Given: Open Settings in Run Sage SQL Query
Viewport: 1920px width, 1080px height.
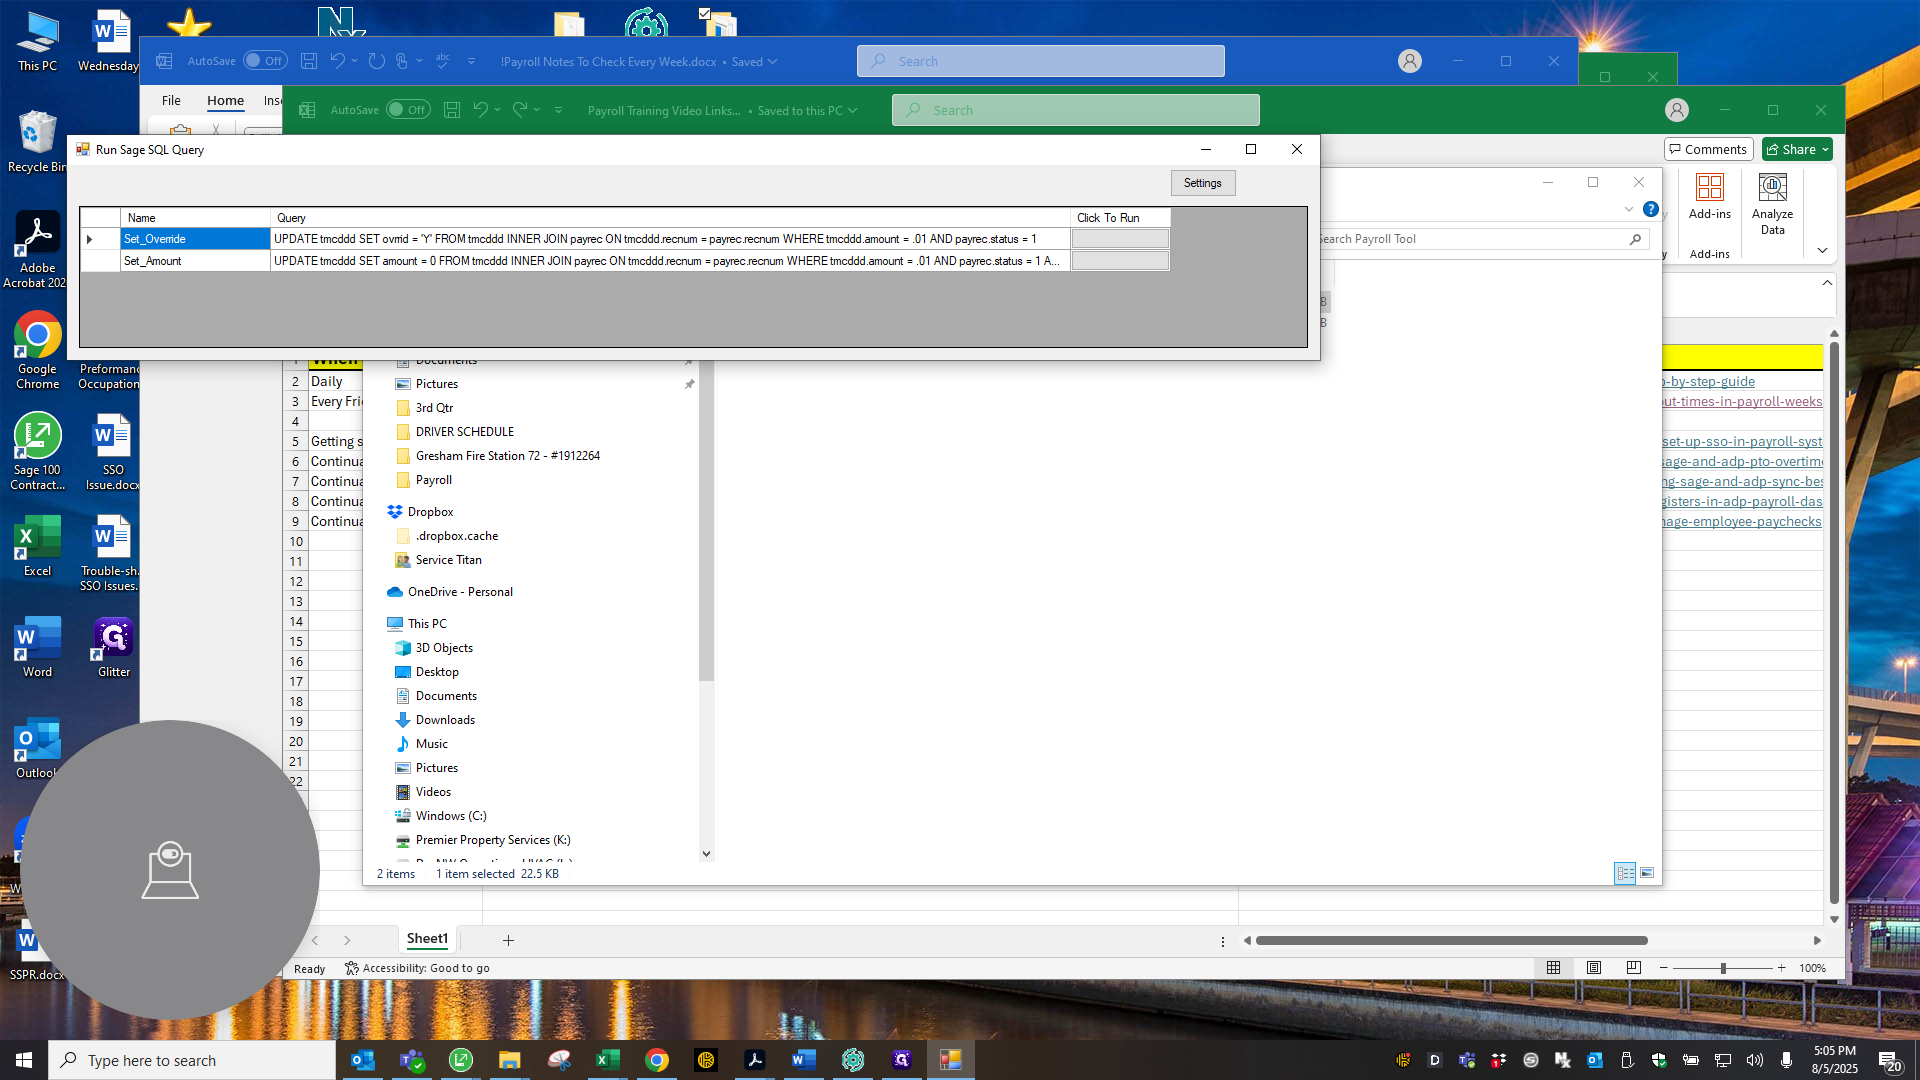Looking at the screenshot, I should tap(1202, 183).
